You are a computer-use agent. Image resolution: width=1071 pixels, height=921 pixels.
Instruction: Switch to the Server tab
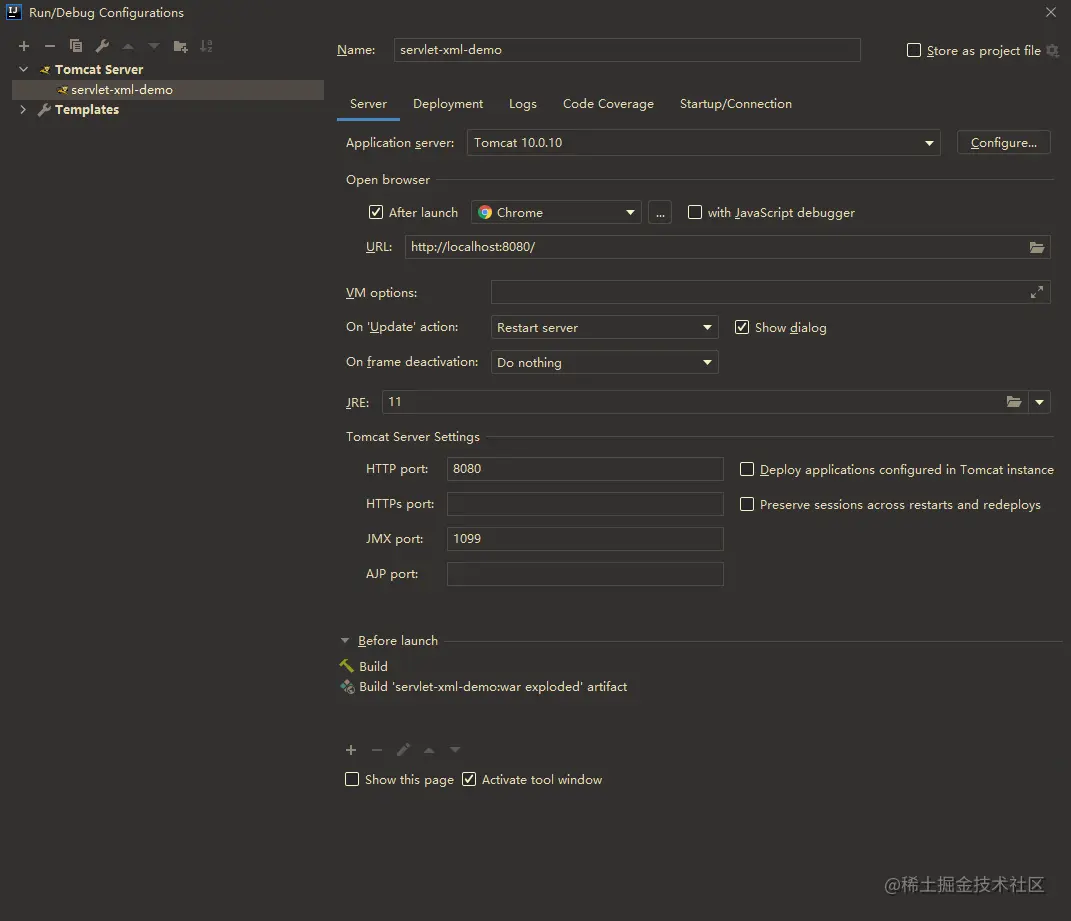(x=368, y=104)
